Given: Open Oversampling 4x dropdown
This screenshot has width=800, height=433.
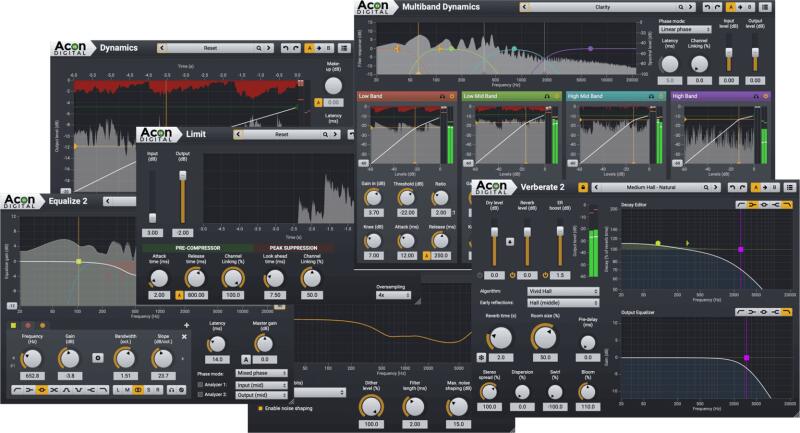Looking at the screenshot, I should pyautogui.click(x=393, y=295).
